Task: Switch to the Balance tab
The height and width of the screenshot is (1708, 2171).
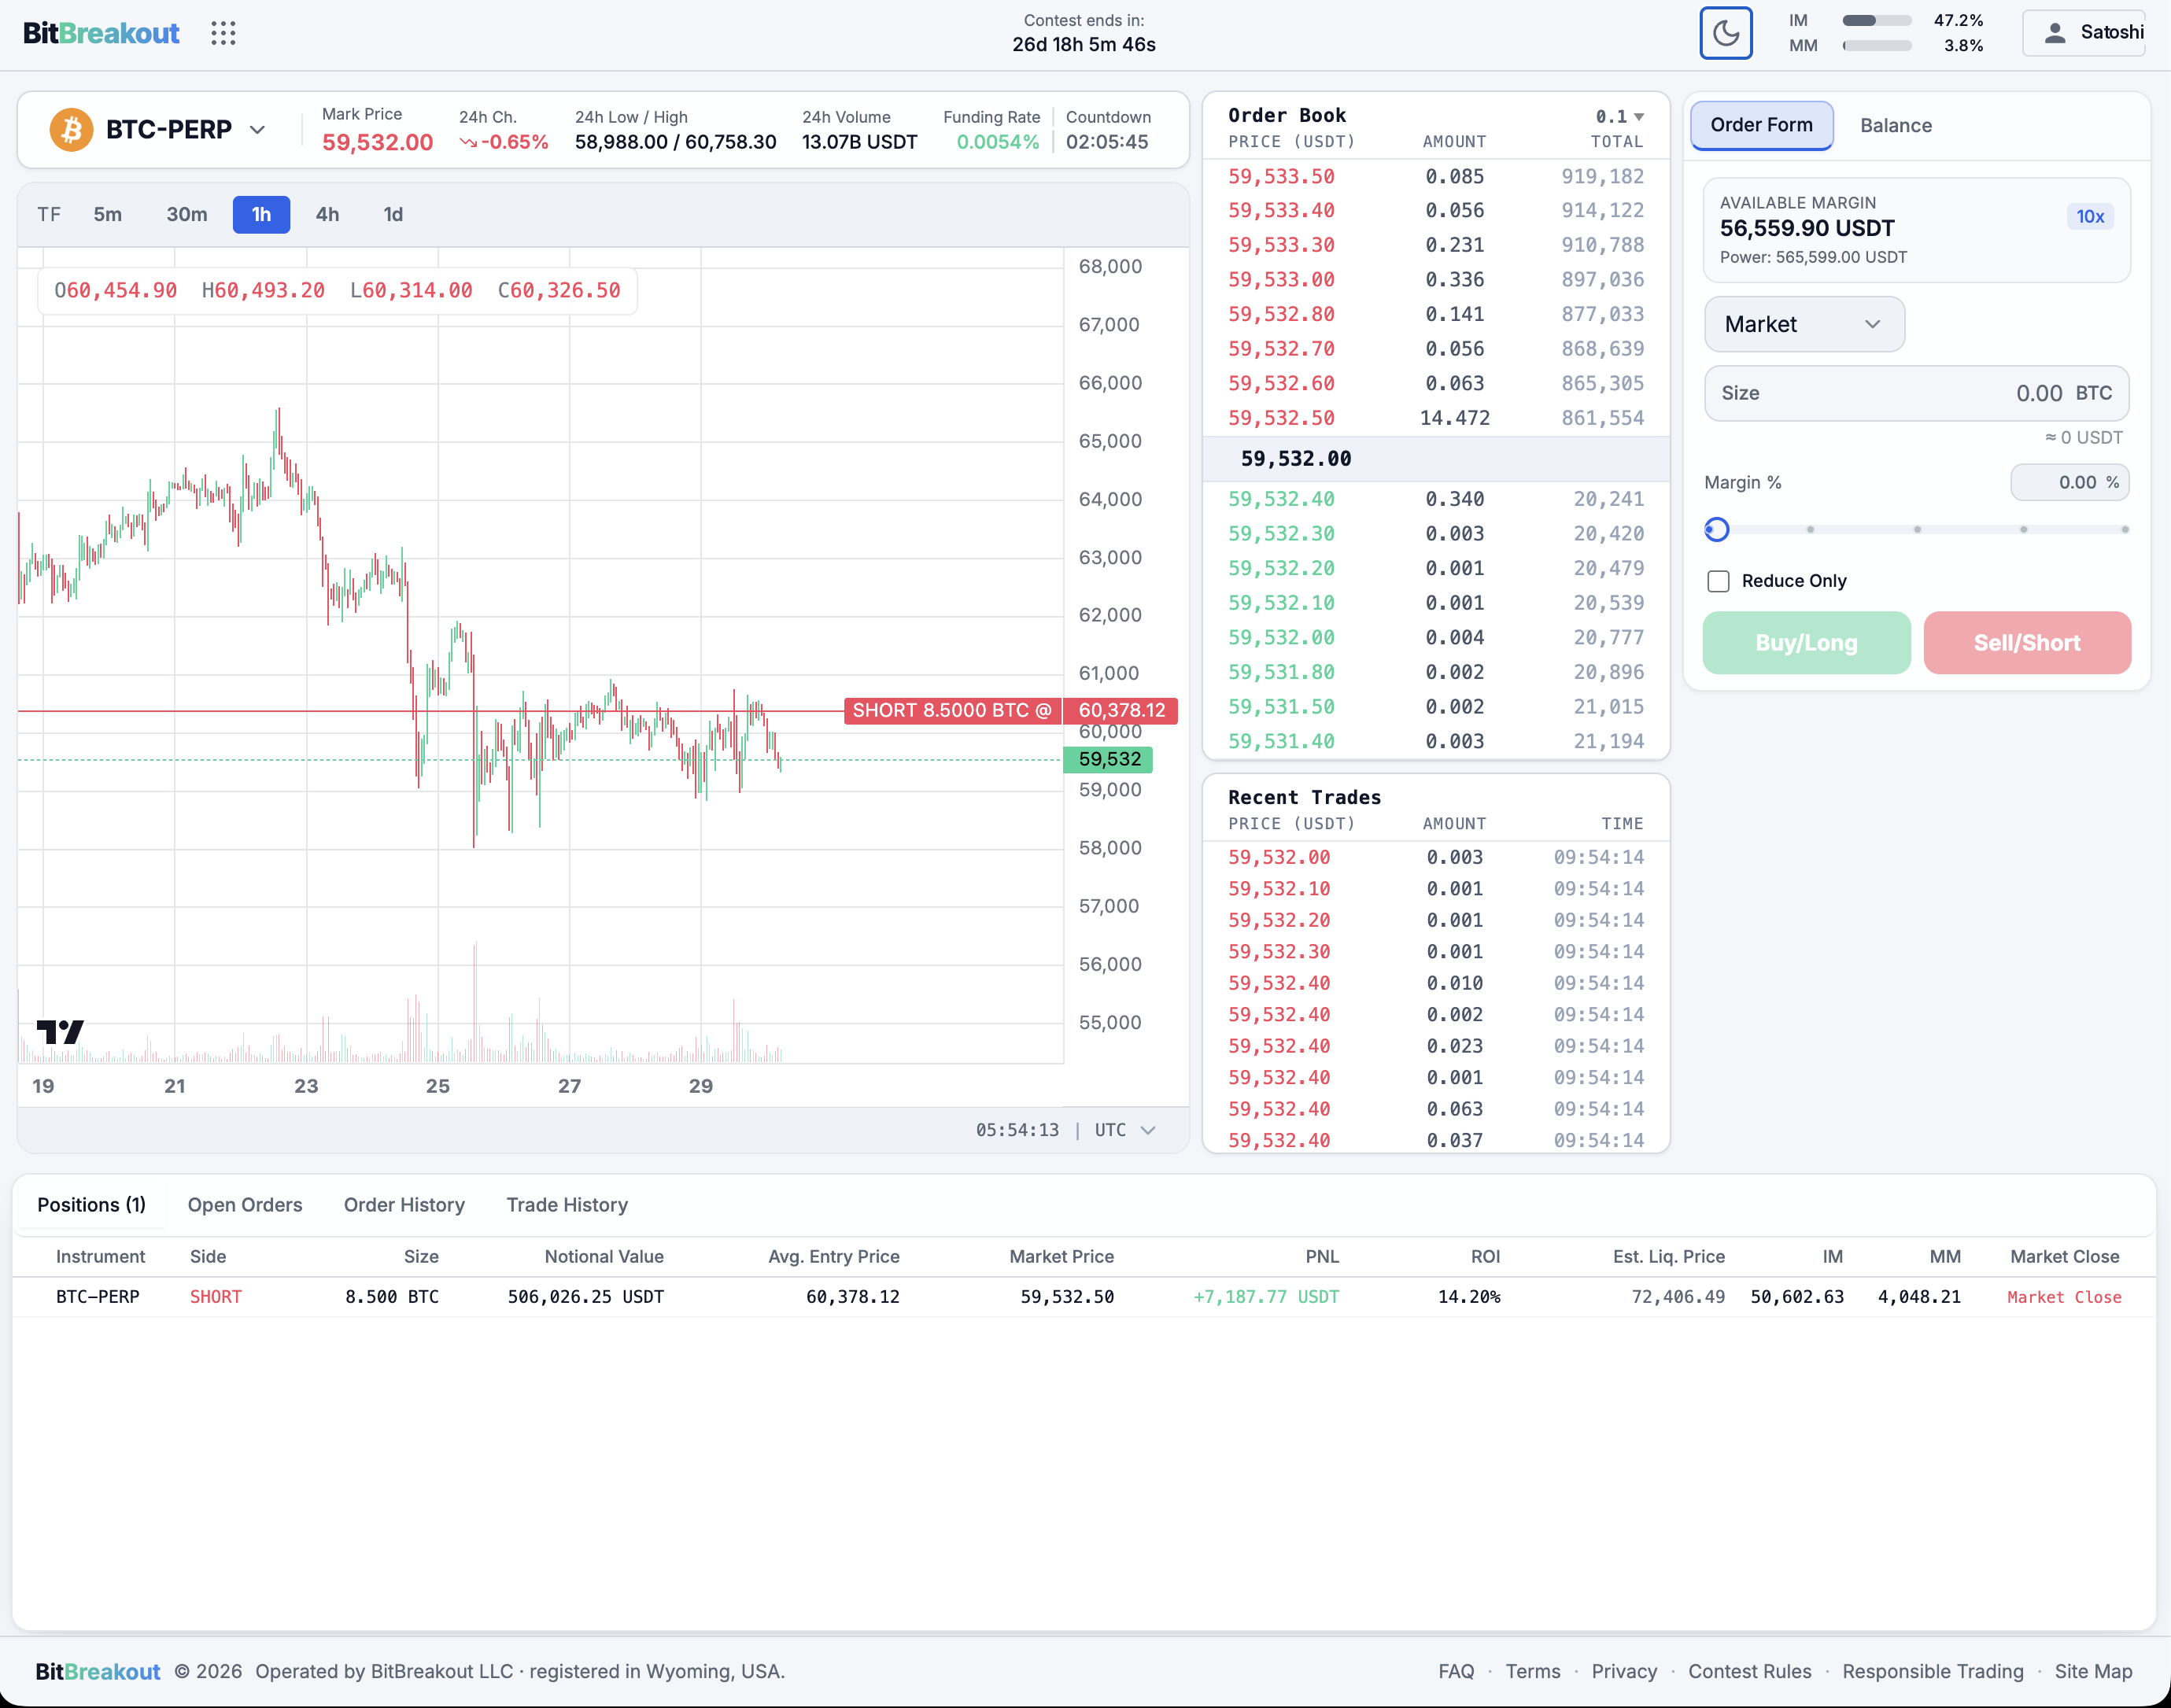Action: click(1896, 126)
